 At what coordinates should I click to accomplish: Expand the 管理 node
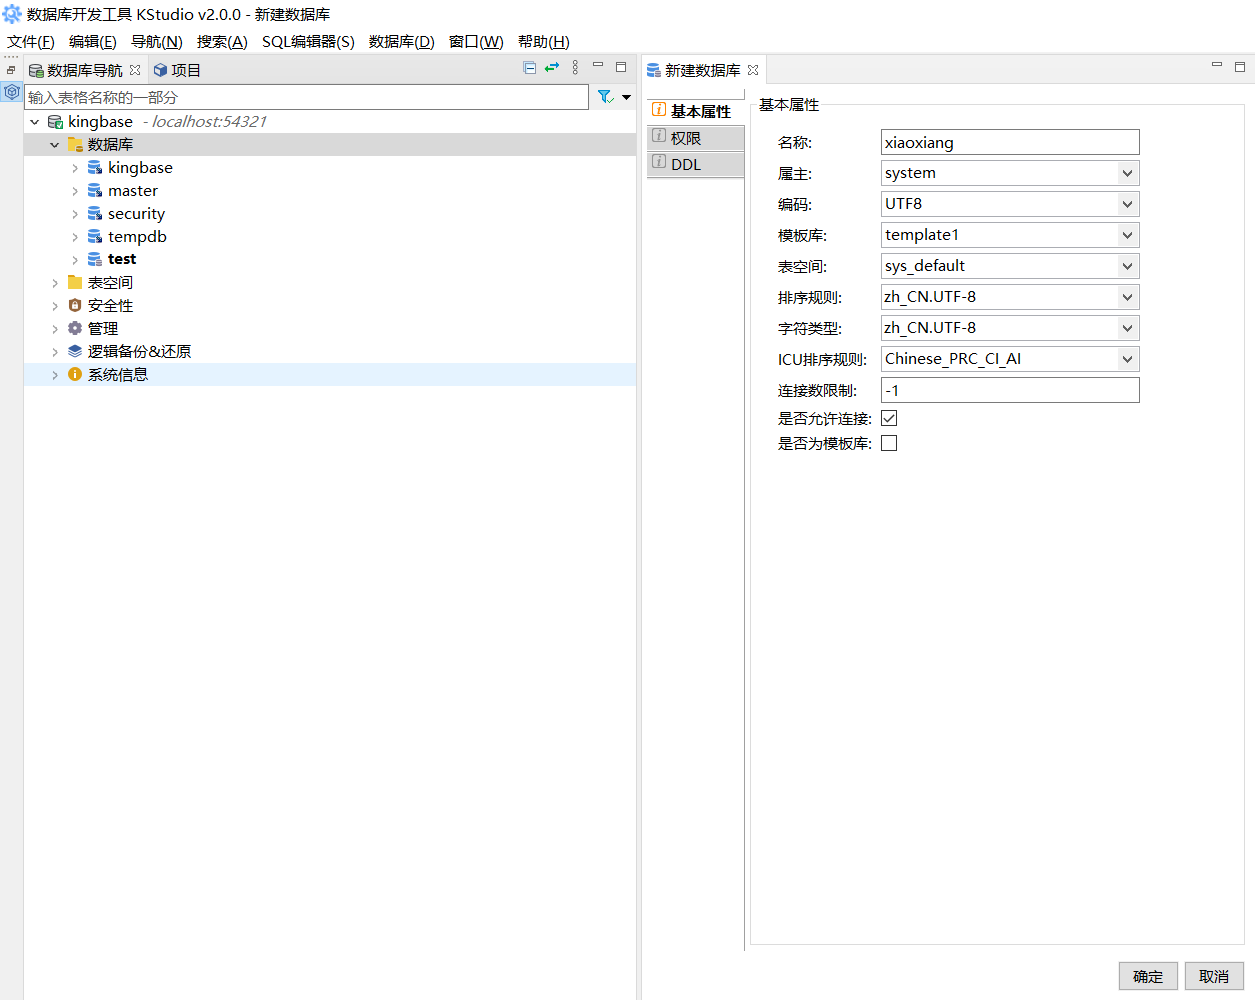[x=55, y=329]
